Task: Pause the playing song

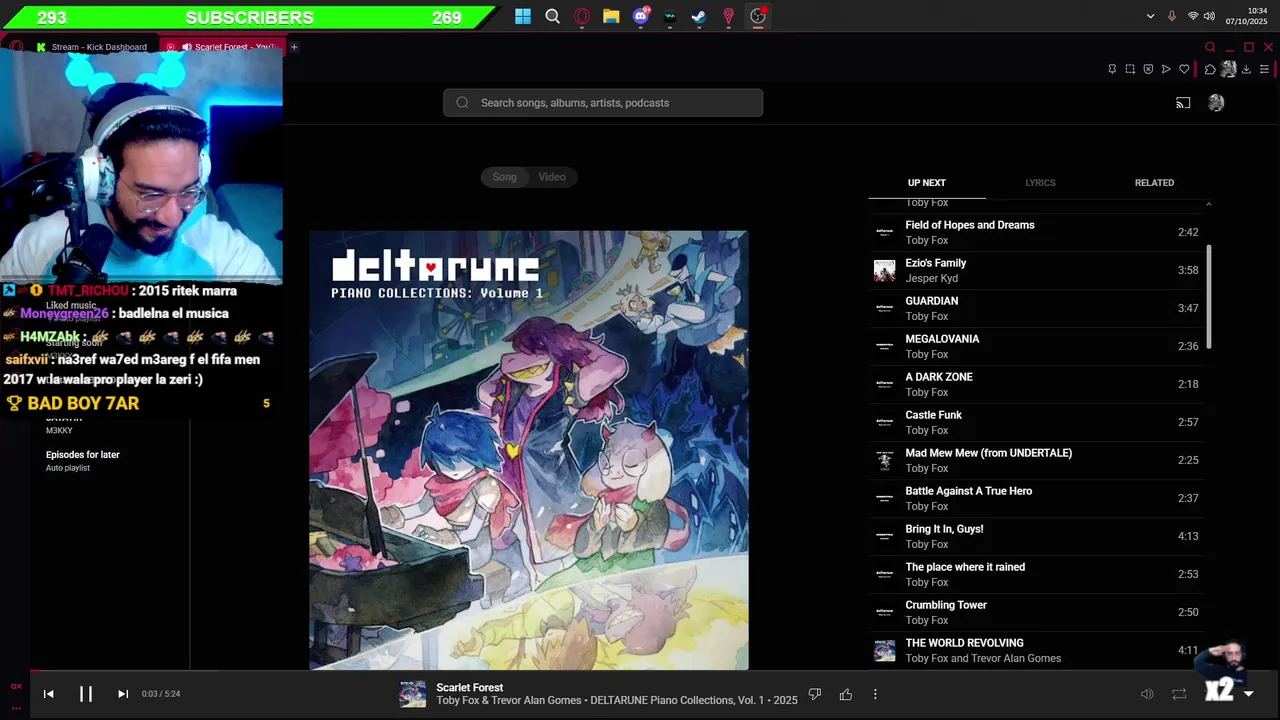Action: 86,694
